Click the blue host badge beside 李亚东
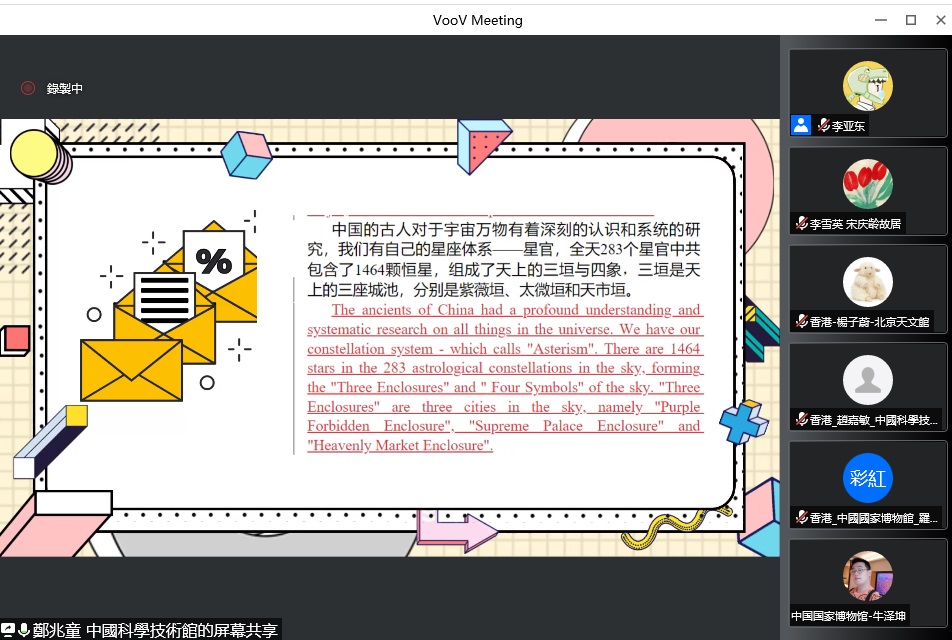Viewport: 952px width, 640px height. [x=800, y=125]
